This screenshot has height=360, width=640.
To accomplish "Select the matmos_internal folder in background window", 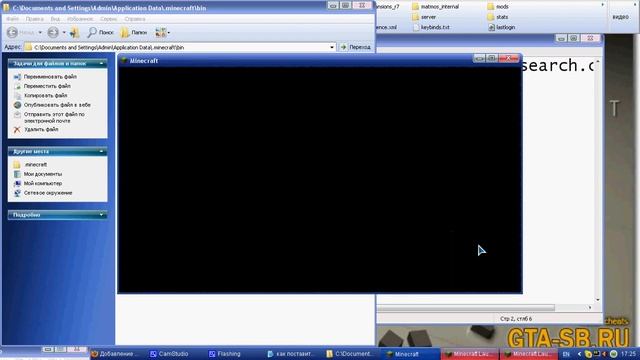I will 436,7.
